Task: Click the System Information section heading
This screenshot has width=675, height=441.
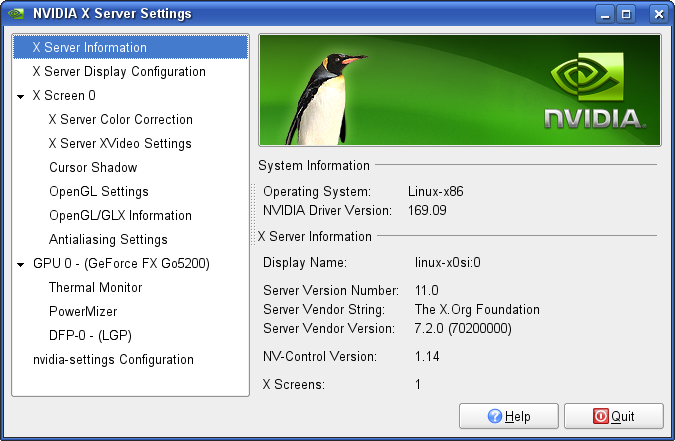Action: click(314, 165)
